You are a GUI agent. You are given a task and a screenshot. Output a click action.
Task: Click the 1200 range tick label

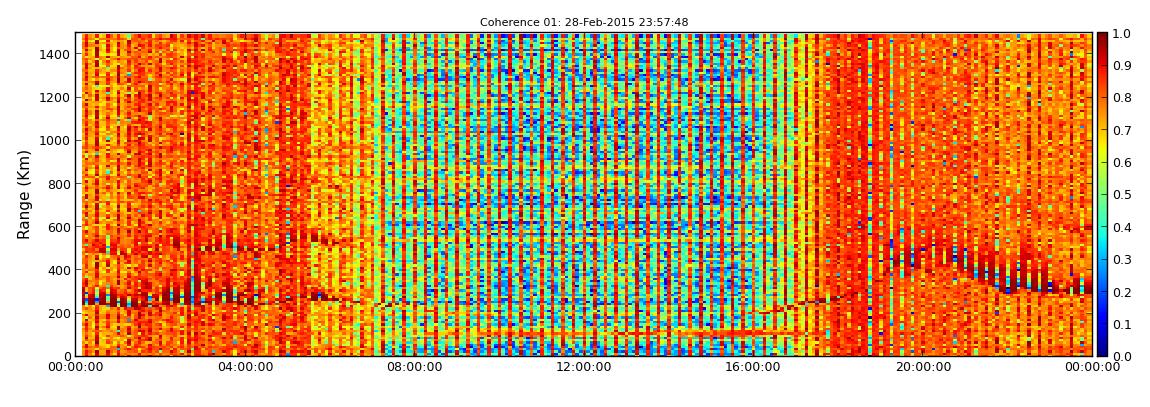pos(56,98)
